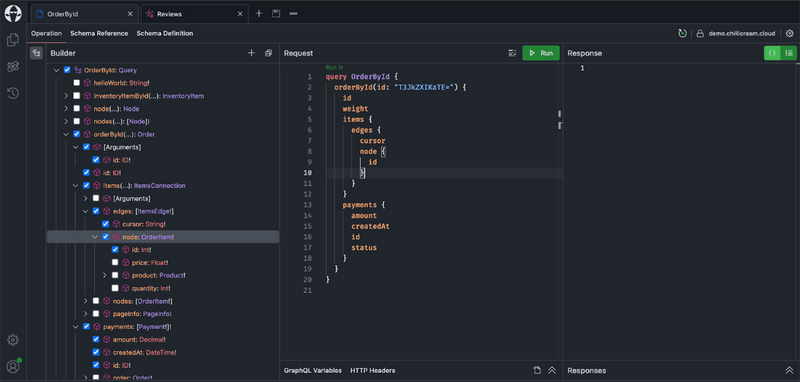Open the Documents icon in left sidebar
Viewport: 800px width, 382px height.
click(13, 40)
